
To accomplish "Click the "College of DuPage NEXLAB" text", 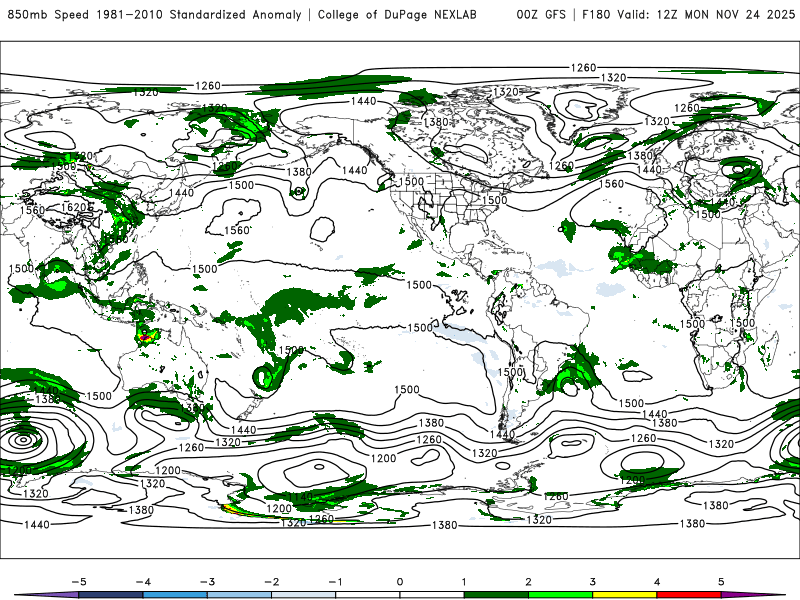I will click(x=397, y=14).
